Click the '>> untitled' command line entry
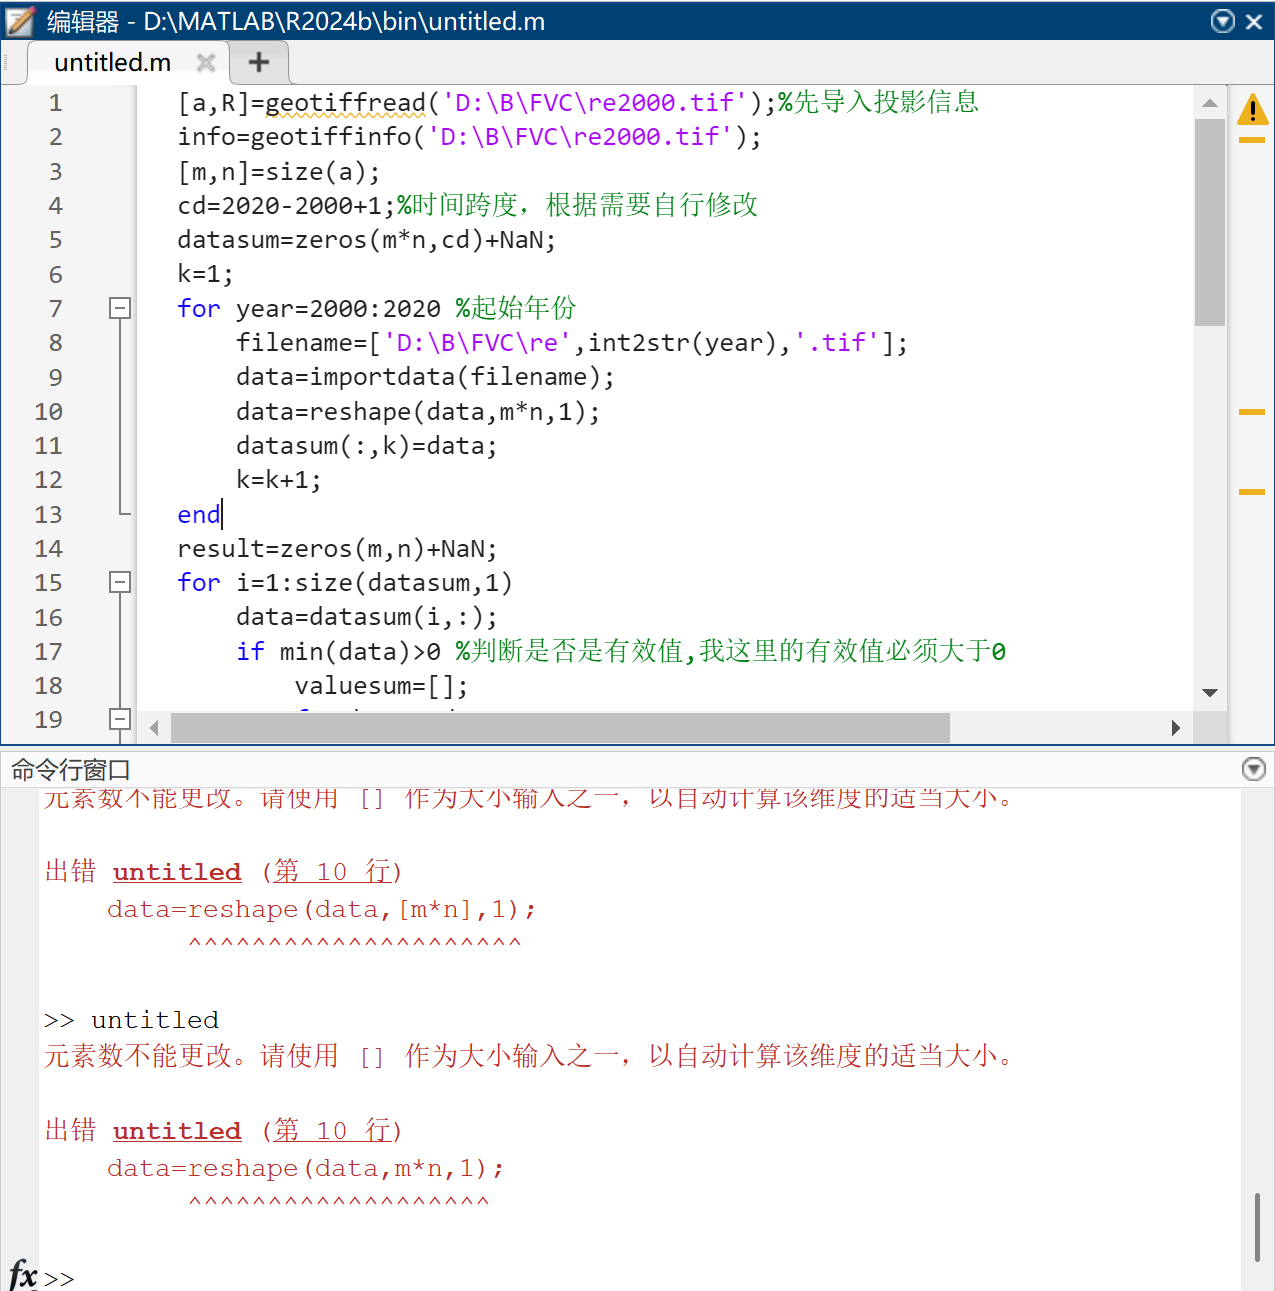1275x1291 pixels. pyautogui.click(x=131, y=1020)
